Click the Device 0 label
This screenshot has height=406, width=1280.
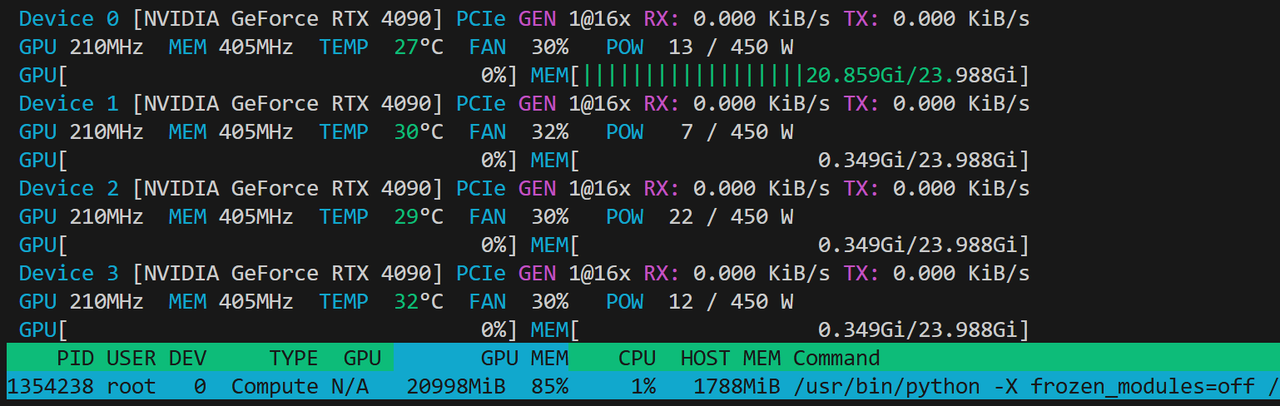click(x=69, y=19)
